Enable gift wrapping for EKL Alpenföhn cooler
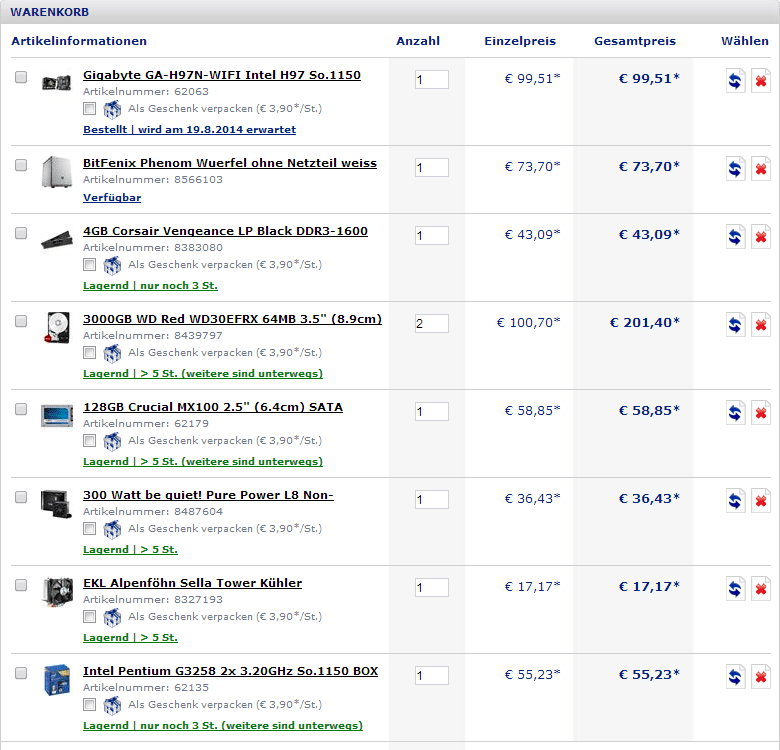780x750 pixels. (90, 617)
